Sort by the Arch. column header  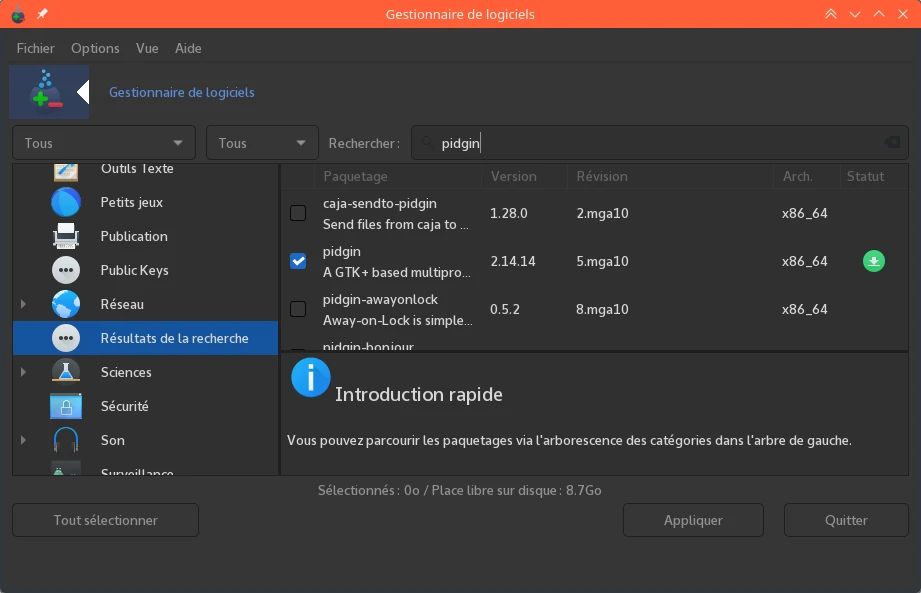(798, 176)
